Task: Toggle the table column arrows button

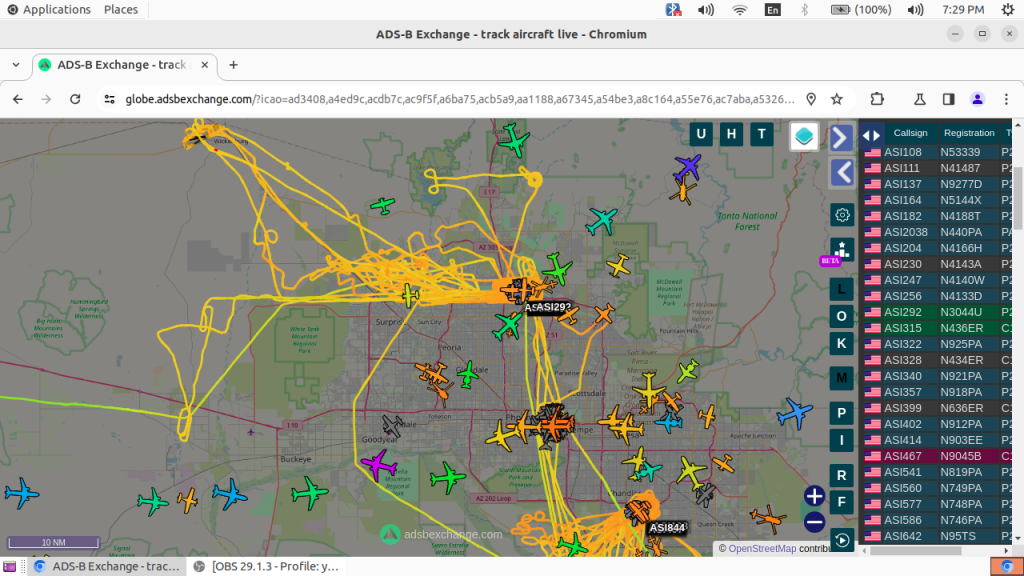Action: click(x=872, y=136)
